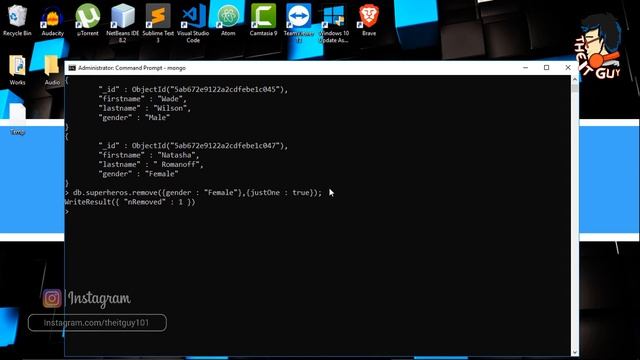Close the Command Prompt mongo window
The image size is (640, 360).
(568, 68)
